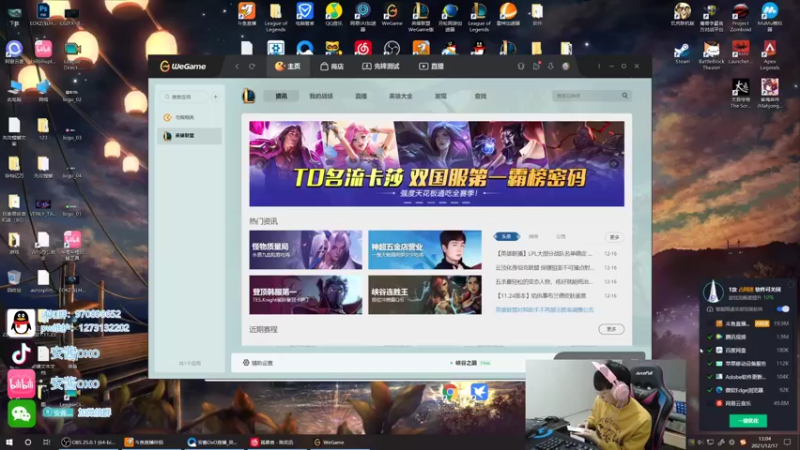
Task: Open the green WeChat icon on the desktop
Action: [x=21, y=414]
